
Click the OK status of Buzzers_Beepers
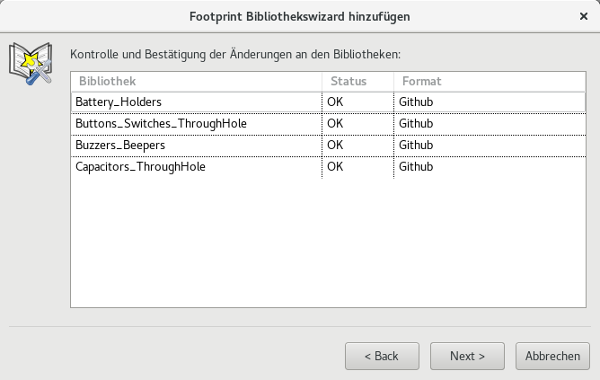click(335, 145)
